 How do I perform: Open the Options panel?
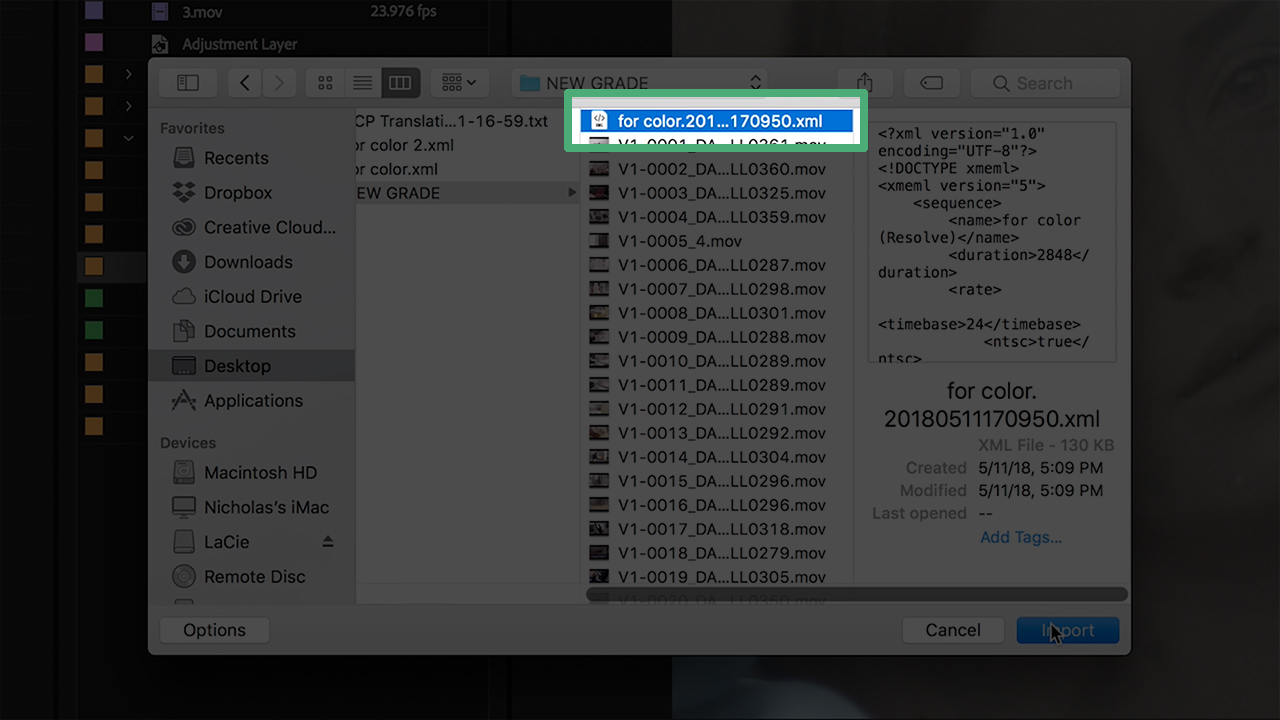click(214, 630)
